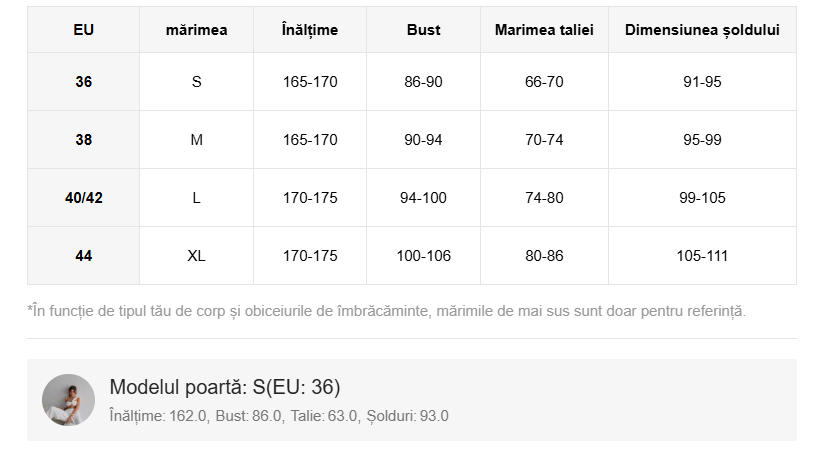This screenshot has height=469, width=827.
Task: Click the XL size cell
Action: pyautogui.click(x=196, y=256)
